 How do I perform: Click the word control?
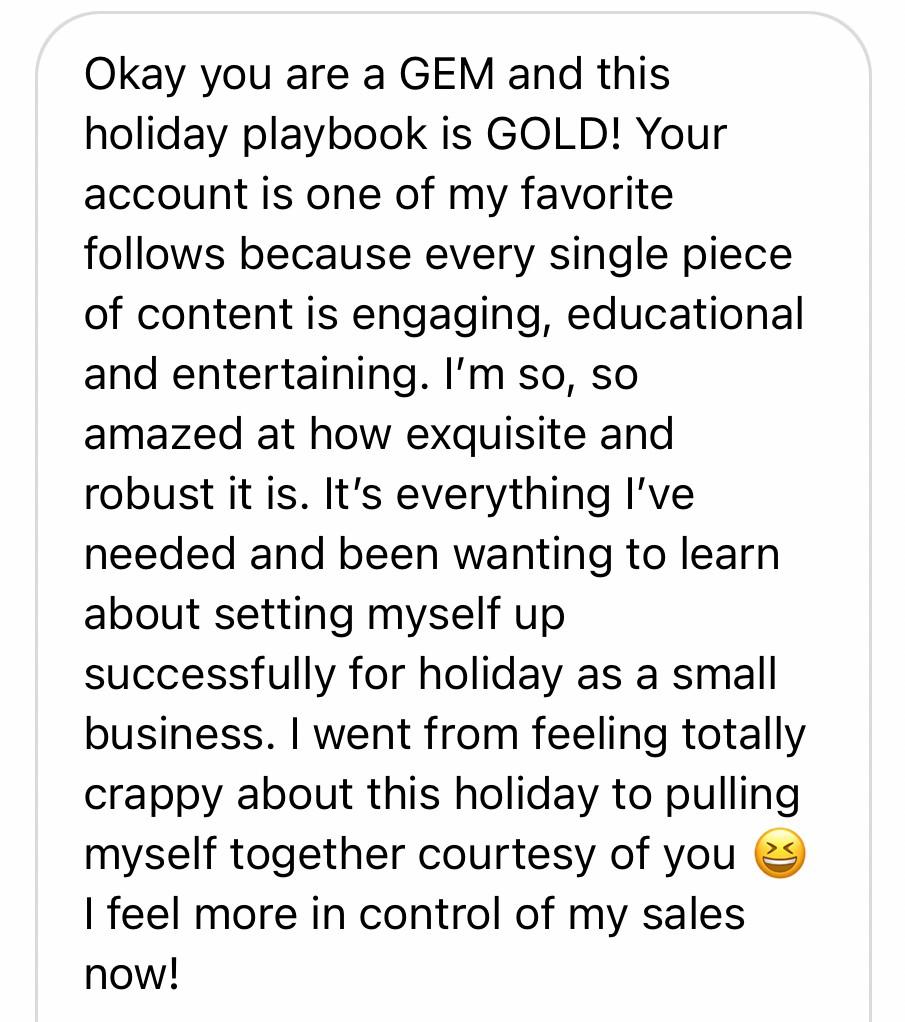point(431,914)
